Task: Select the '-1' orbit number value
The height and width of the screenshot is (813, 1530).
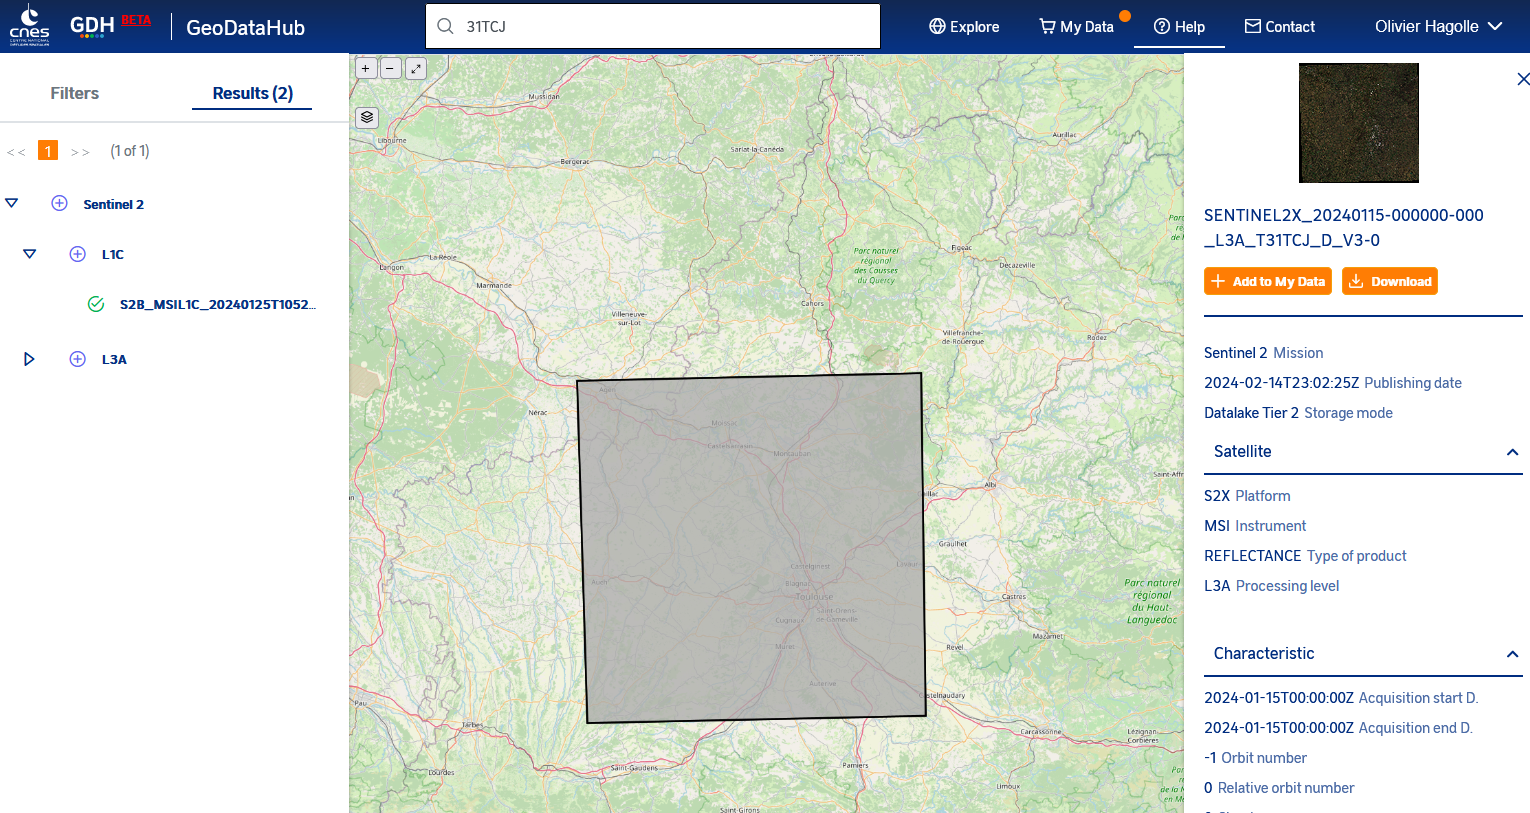Action: pyautogui.click(x=1210, y=758)
